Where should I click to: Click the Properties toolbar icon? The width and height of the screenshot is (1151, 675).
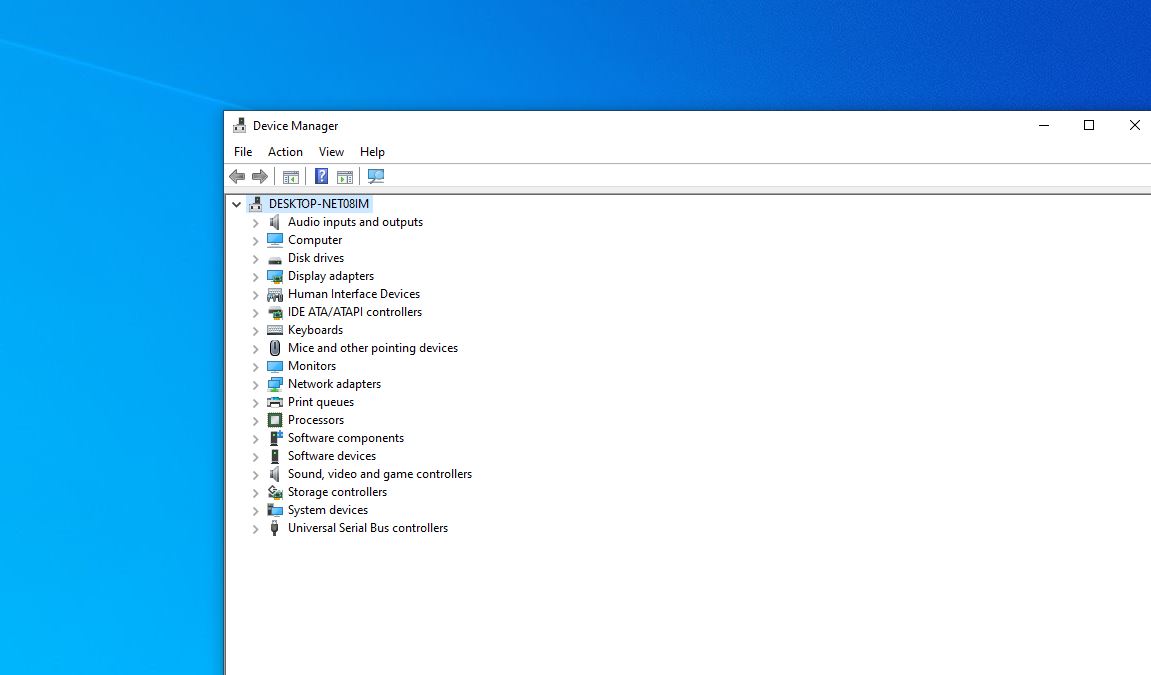[x=344, y=176]
